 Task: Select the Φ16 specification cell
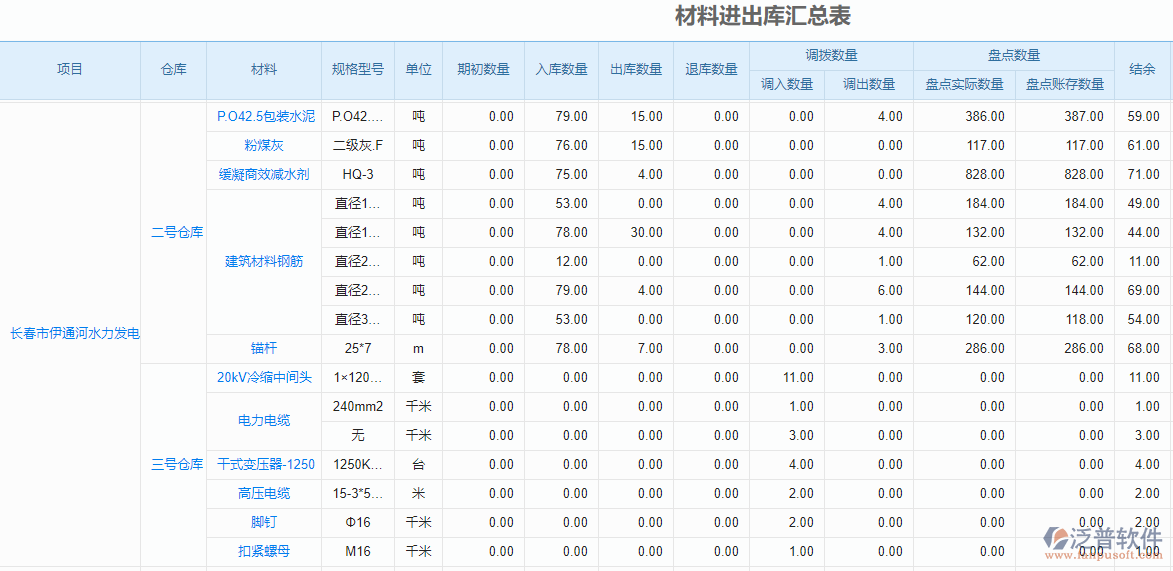(x=358, y=522)
